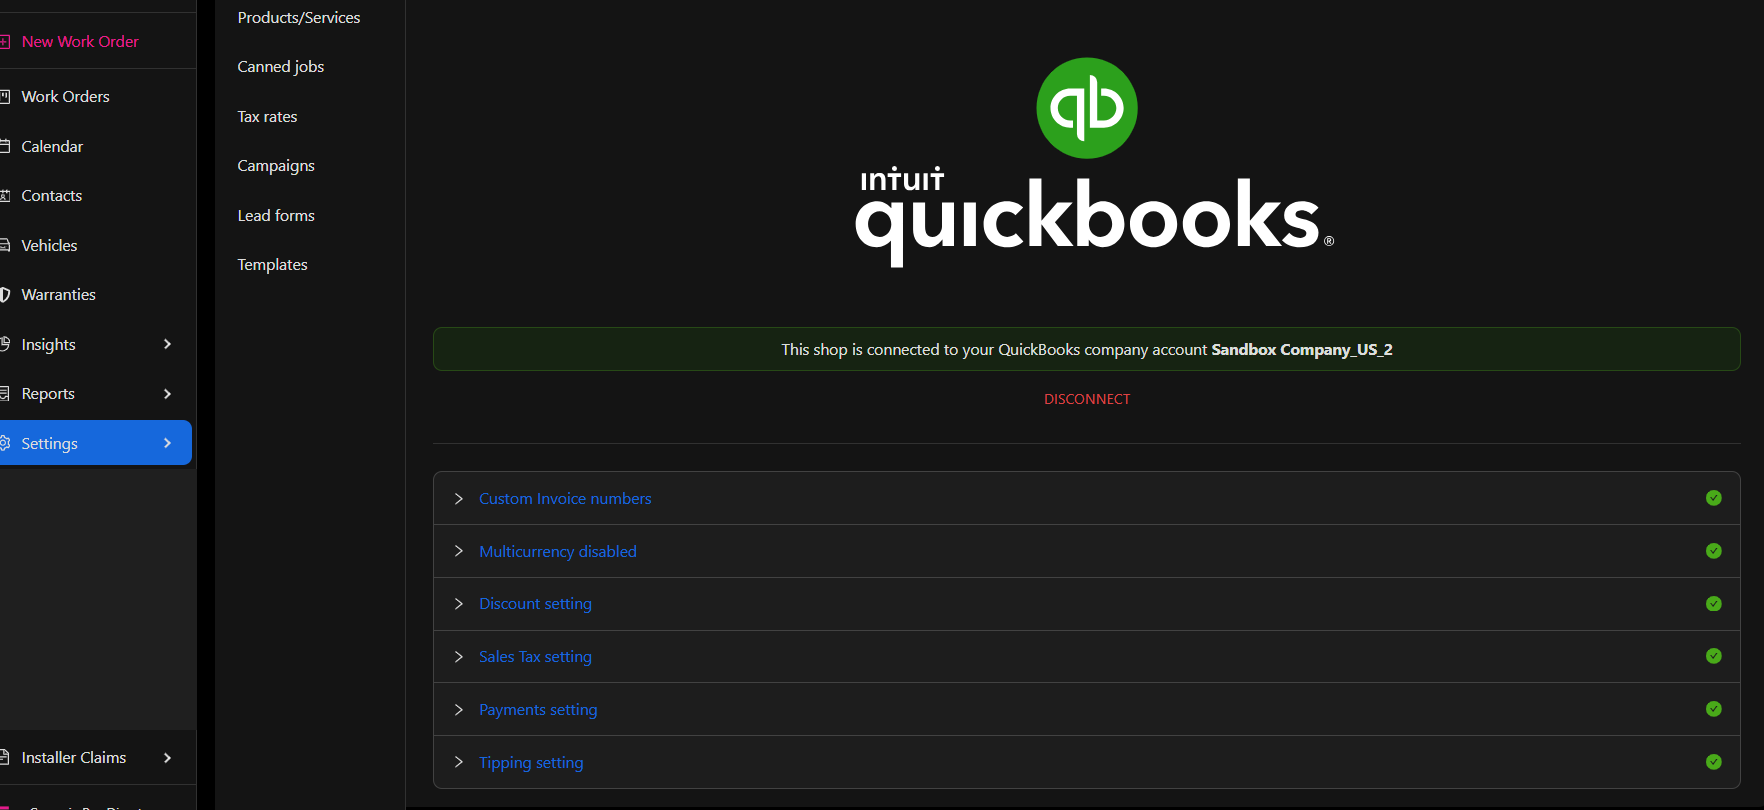Click the intuit quickbooks wordmark
This screenshot has height=810, width=1764.
(x=1094, y=218)
